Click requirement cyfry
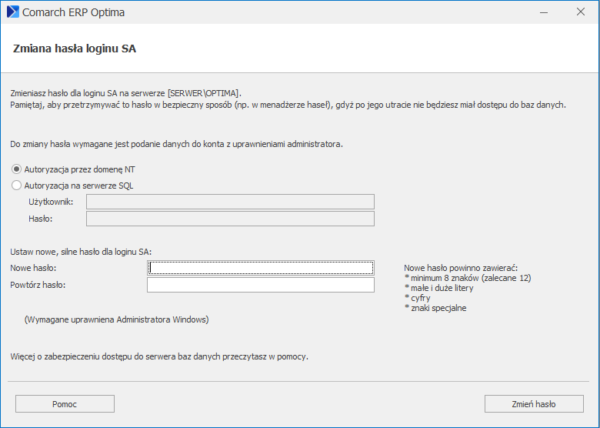This screenshot has height=428, width=600. (x=417, y=298)
